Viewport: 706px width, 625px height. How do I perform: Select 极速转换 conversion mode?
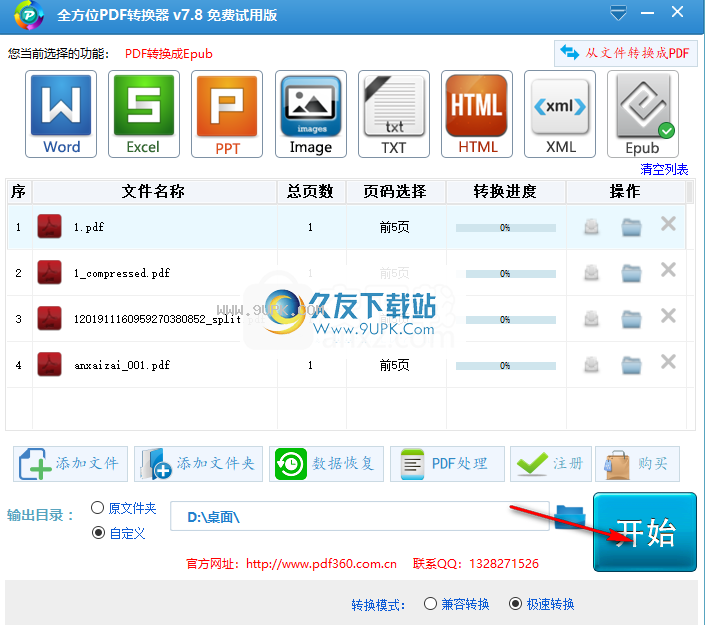click(516, 603)
